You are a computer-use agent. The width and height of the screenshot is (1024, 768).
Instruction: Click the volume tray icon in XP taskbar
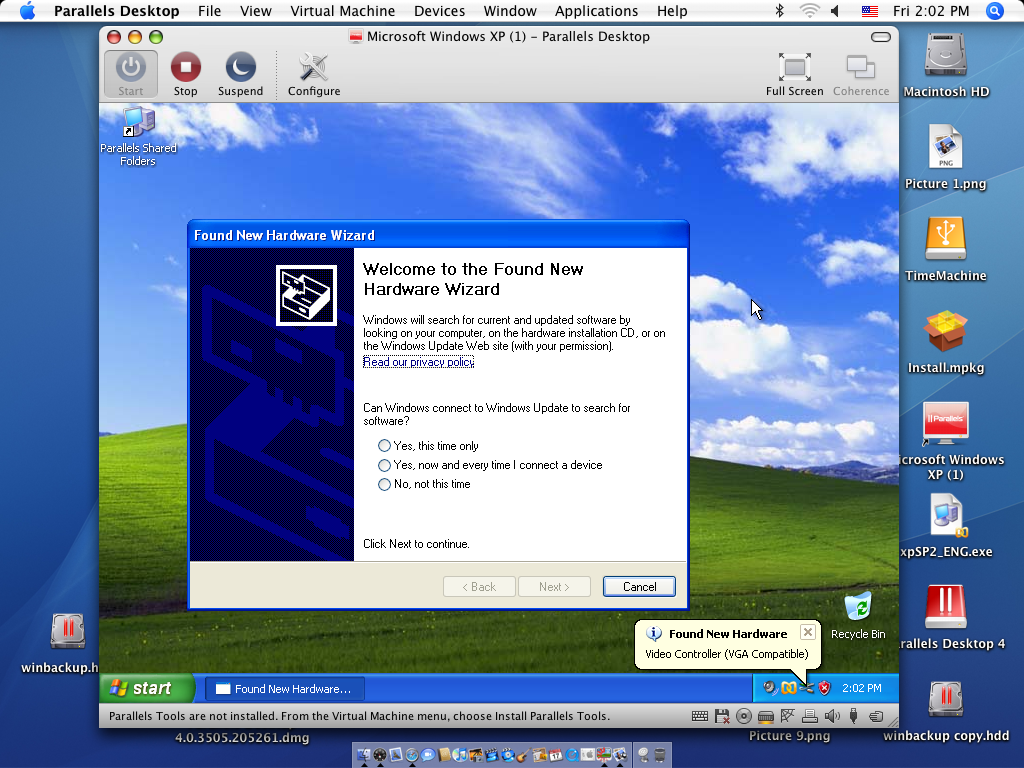pos(770,687)
